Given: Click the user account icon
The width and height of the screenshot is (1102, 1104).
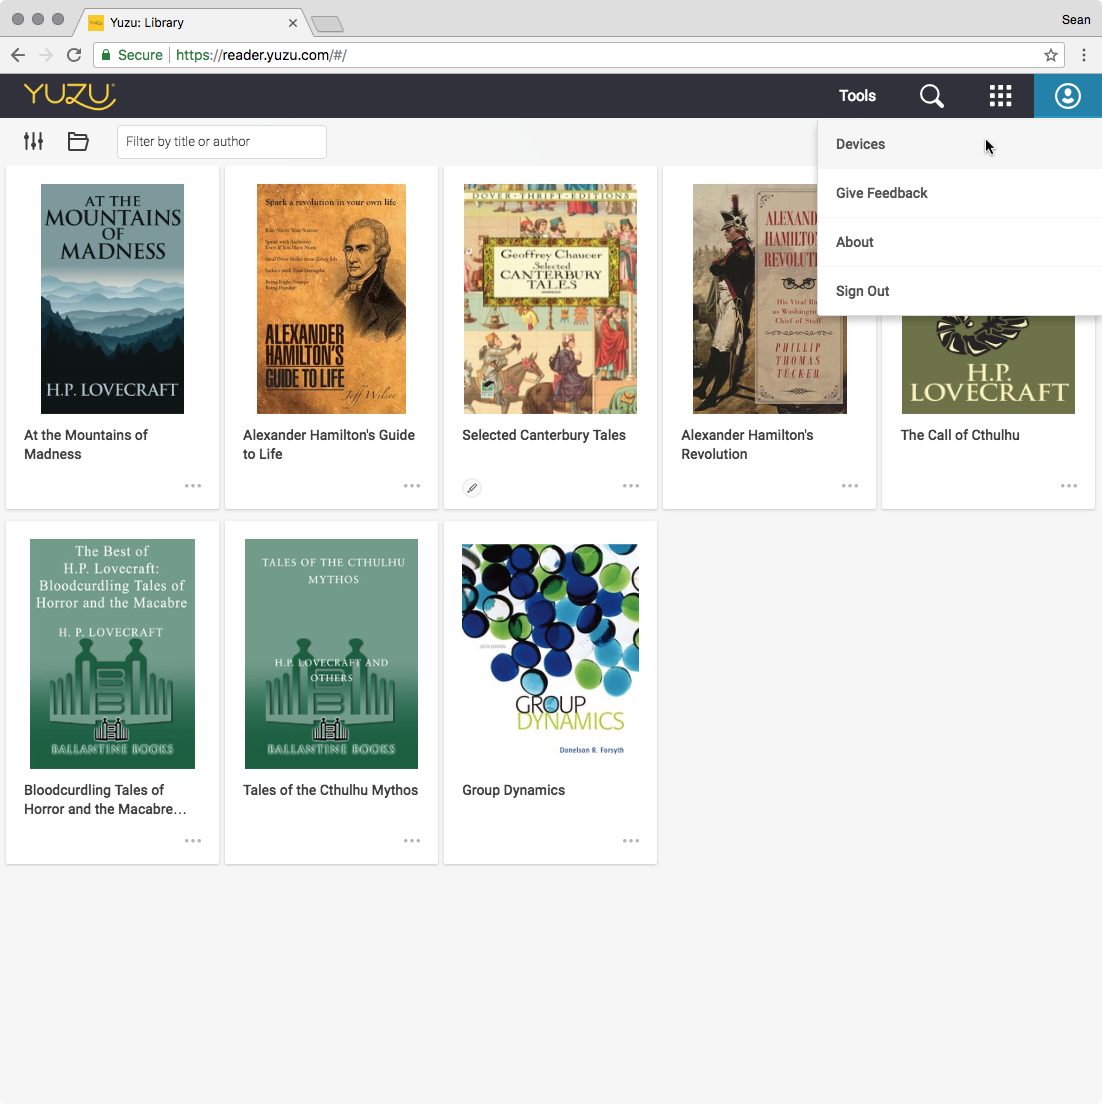Looking at the screenshot, I should click(1067, 96).
